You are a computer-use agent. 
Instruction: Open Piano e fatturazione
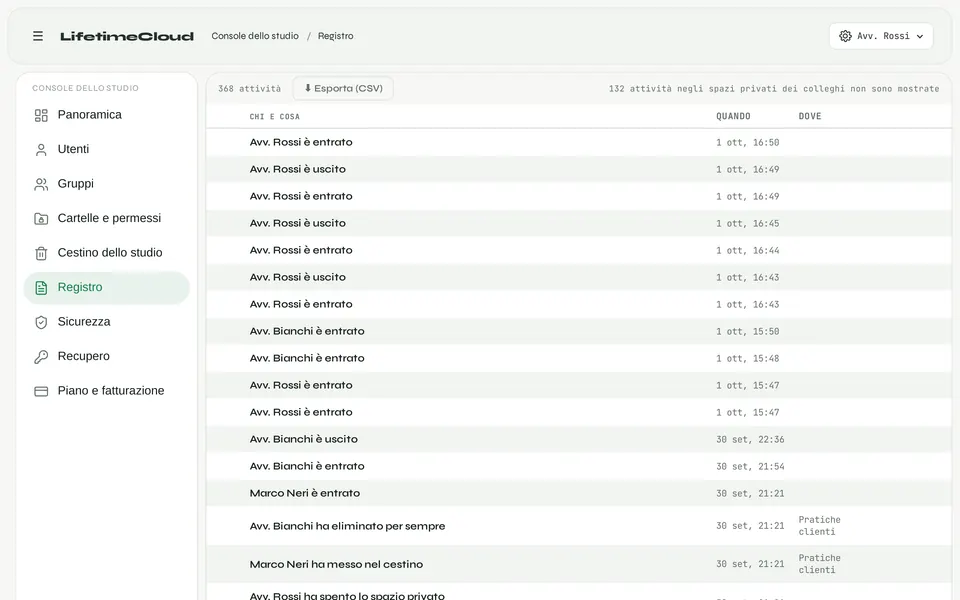click(107, 391)
